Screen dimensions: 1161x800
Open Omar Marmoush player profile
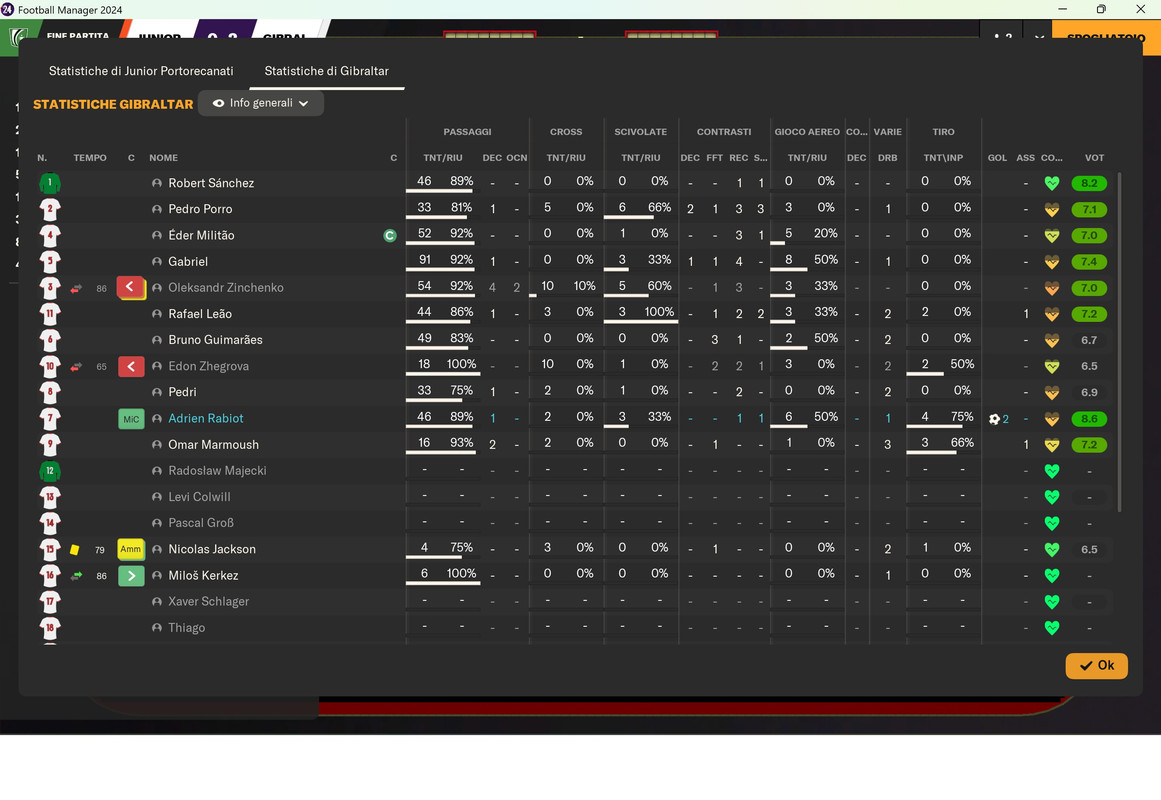213,444
